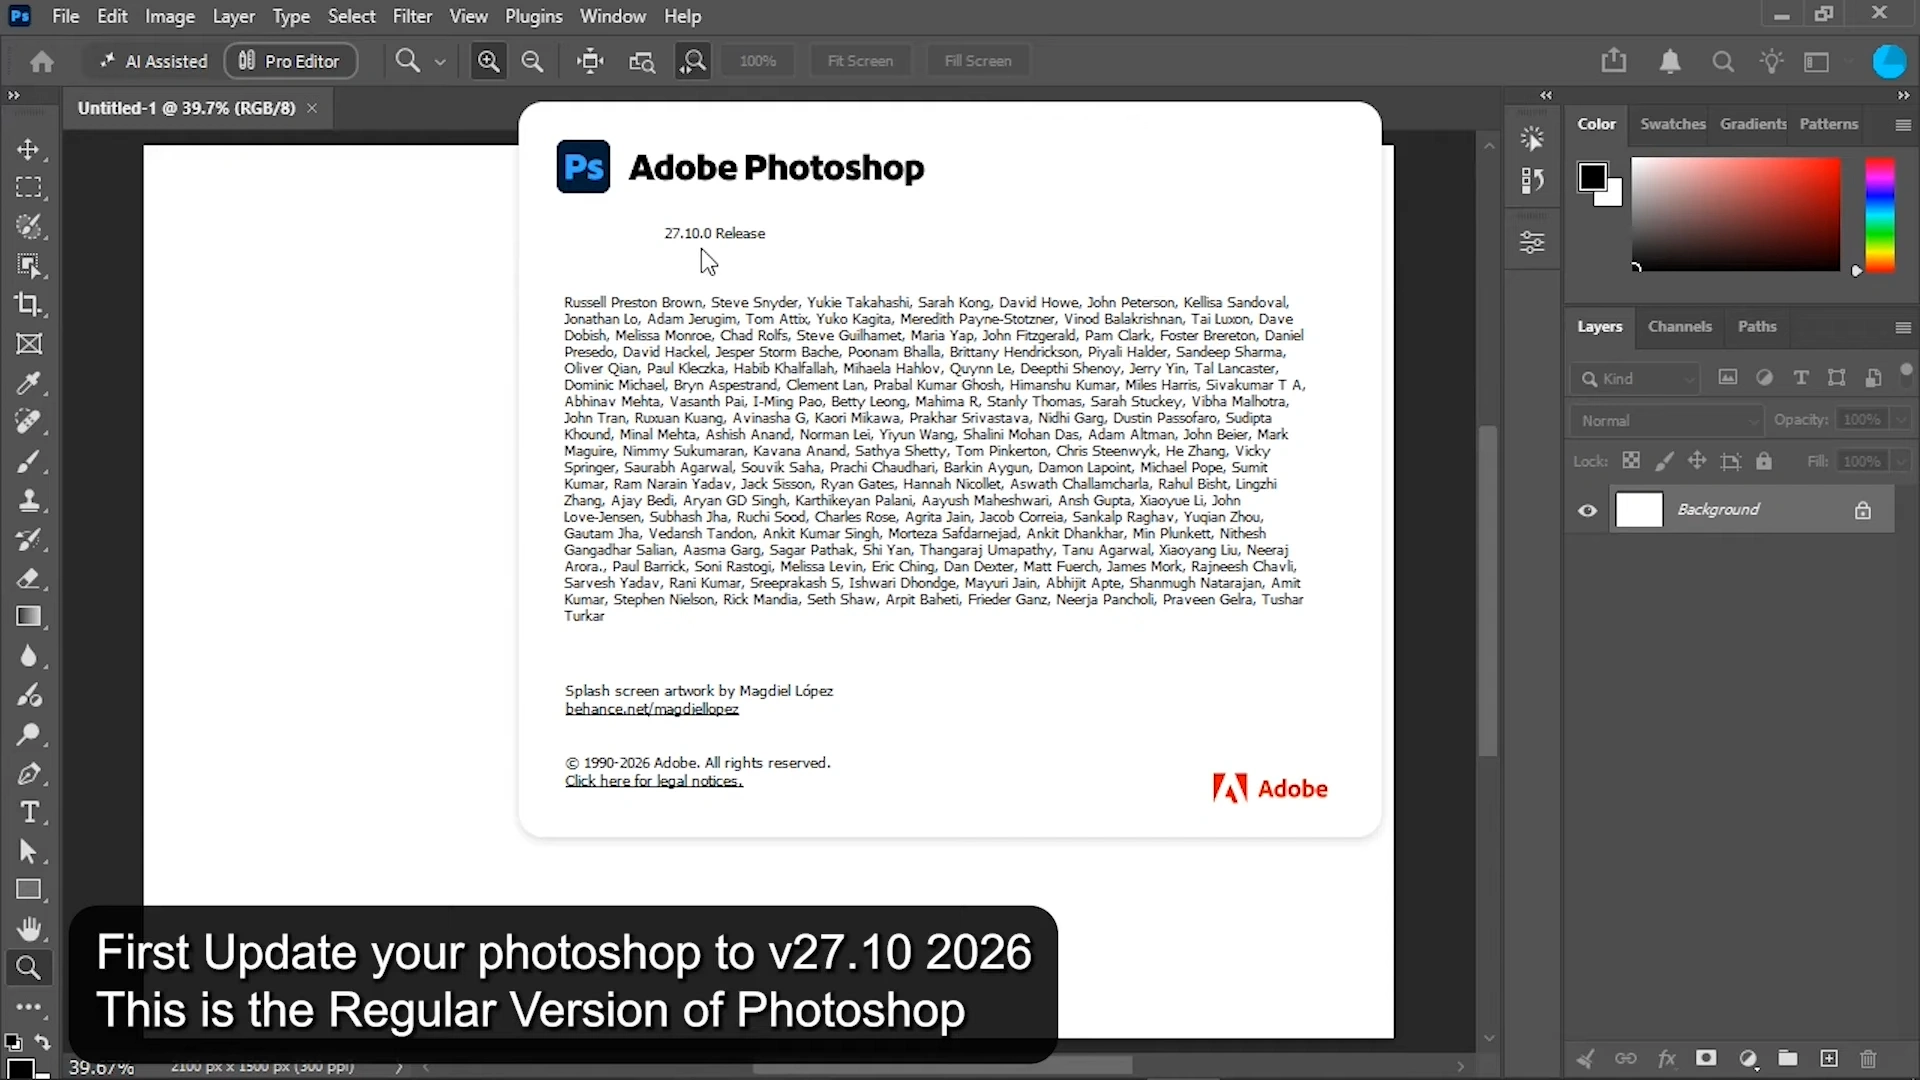
Task: Select the Frame tool
Action: 28,344
